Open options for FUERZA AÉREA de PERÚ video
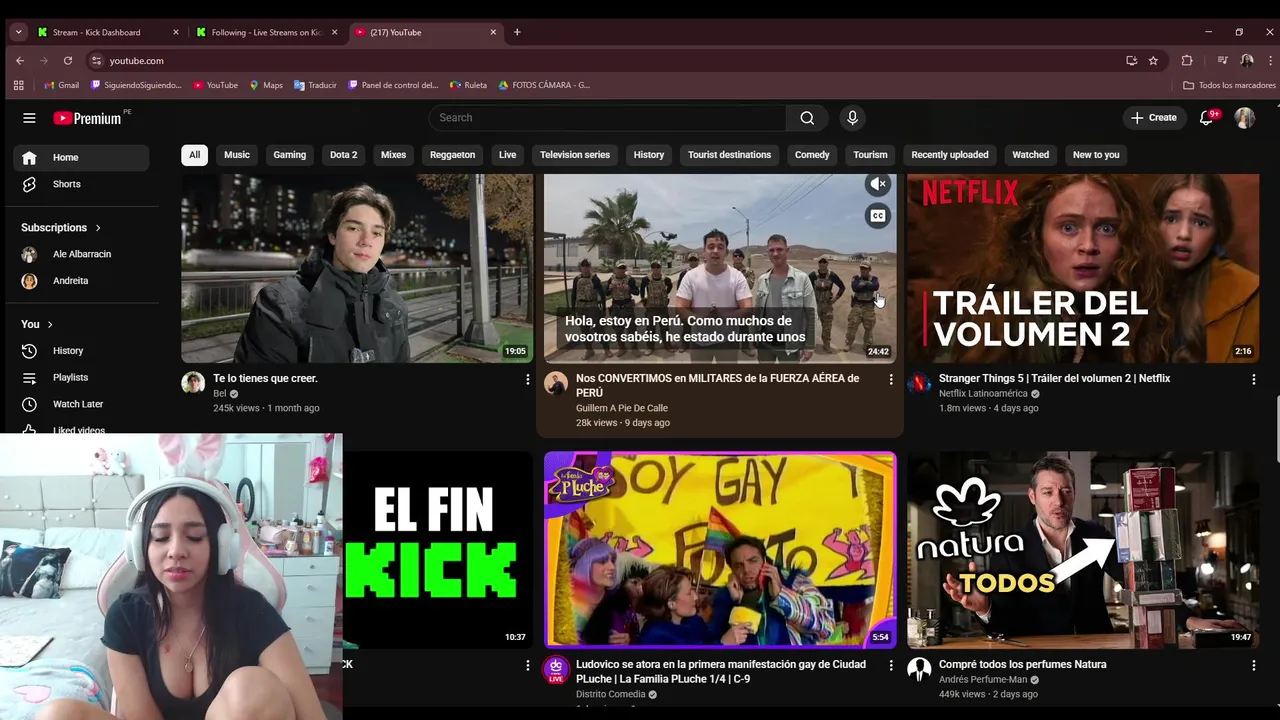Screen dimensions: 1280x720 tap(890, 380)
